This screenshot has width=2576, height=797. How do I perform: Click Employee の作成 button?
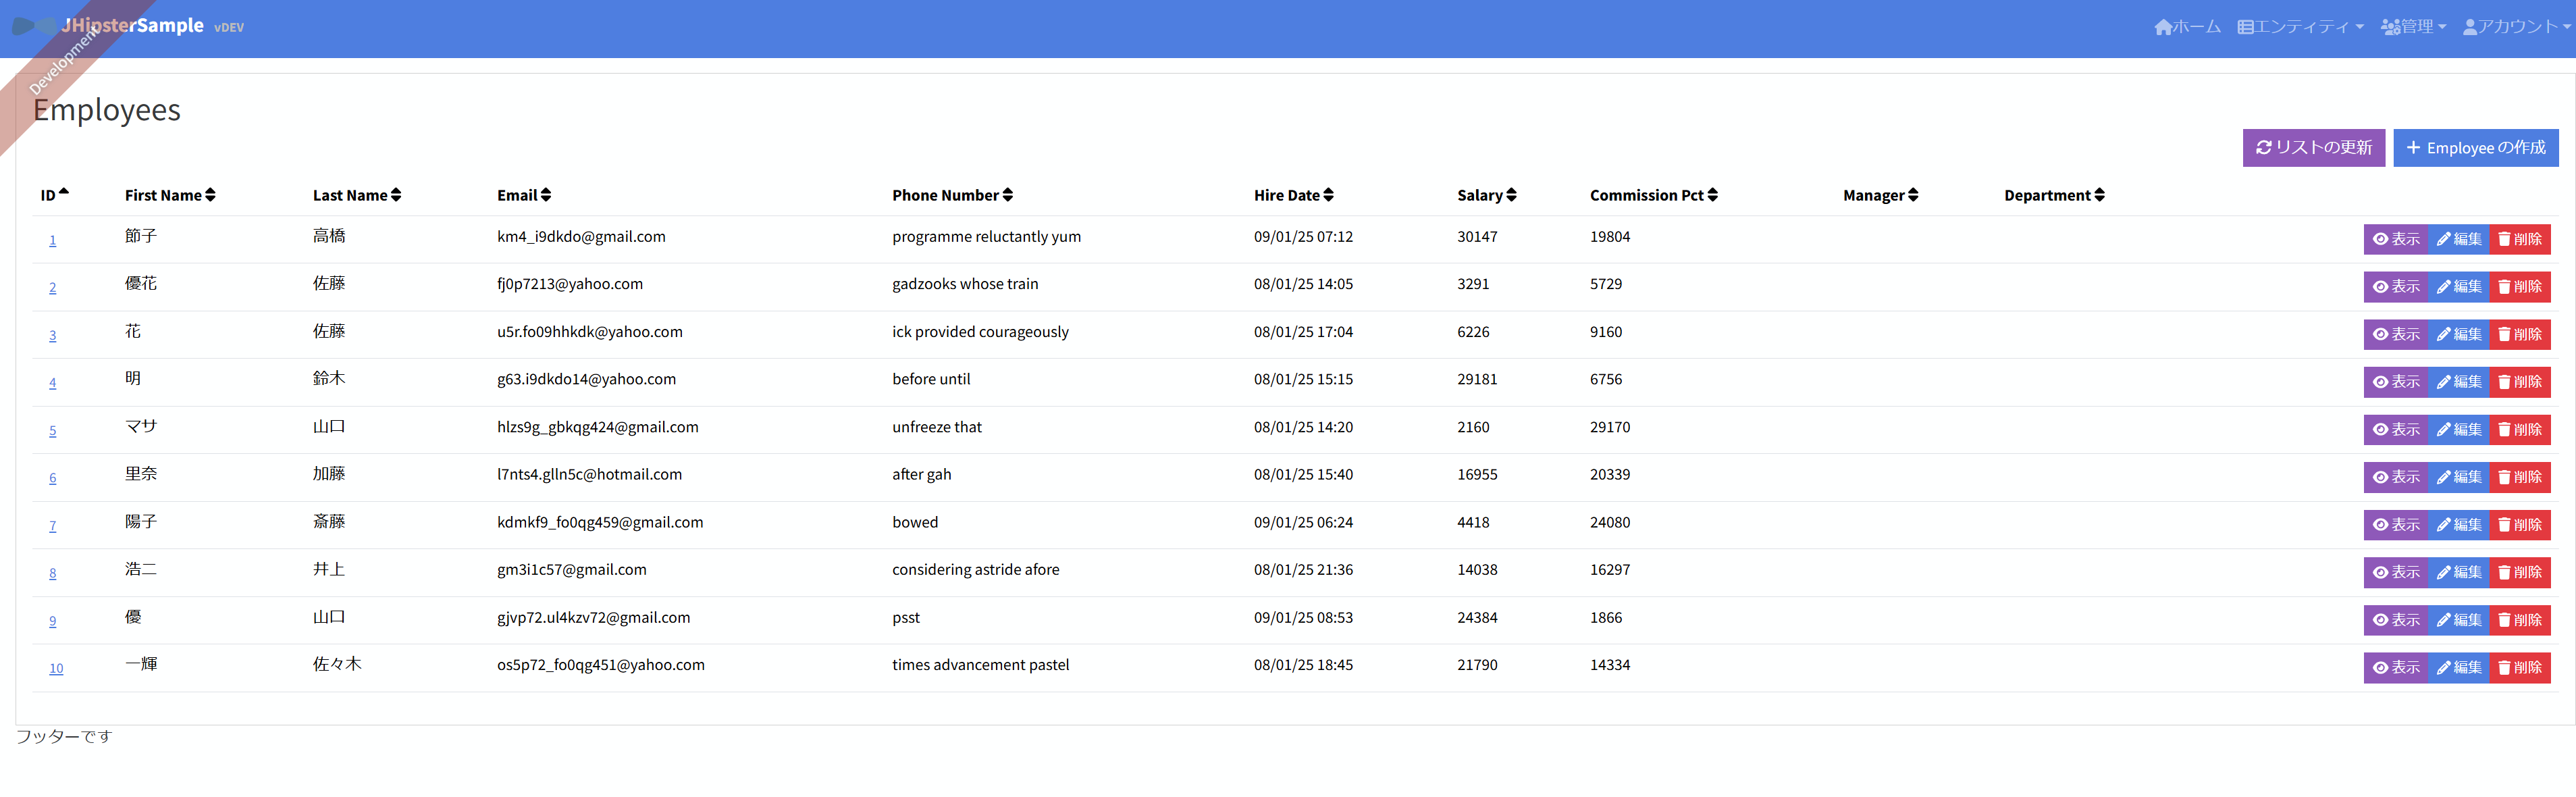click(x=2475, y=148)
